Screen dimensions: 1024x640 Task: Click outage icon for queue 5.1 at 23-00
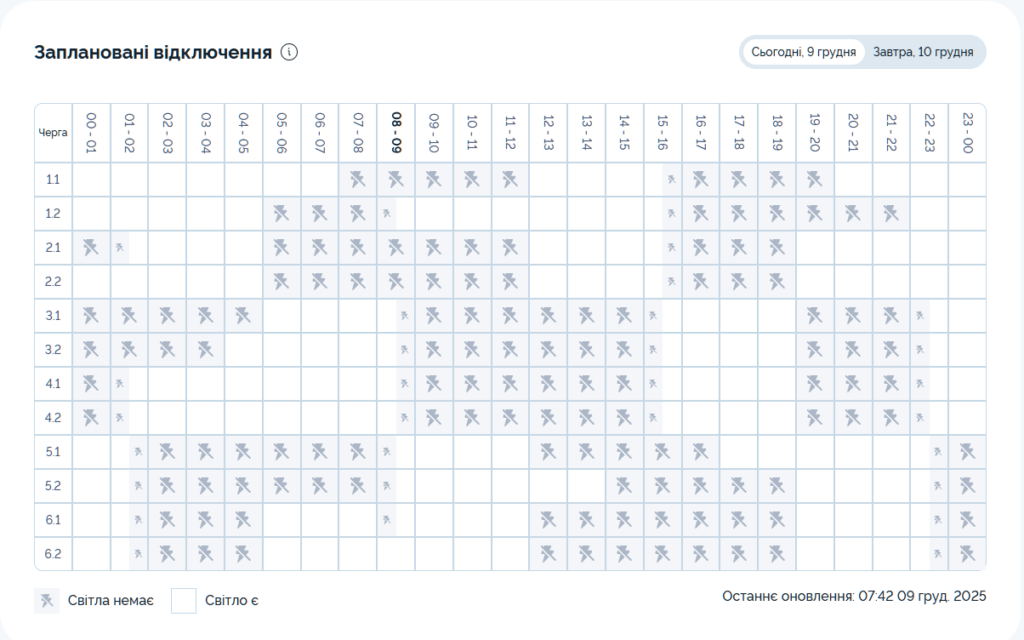pos(967,452)
